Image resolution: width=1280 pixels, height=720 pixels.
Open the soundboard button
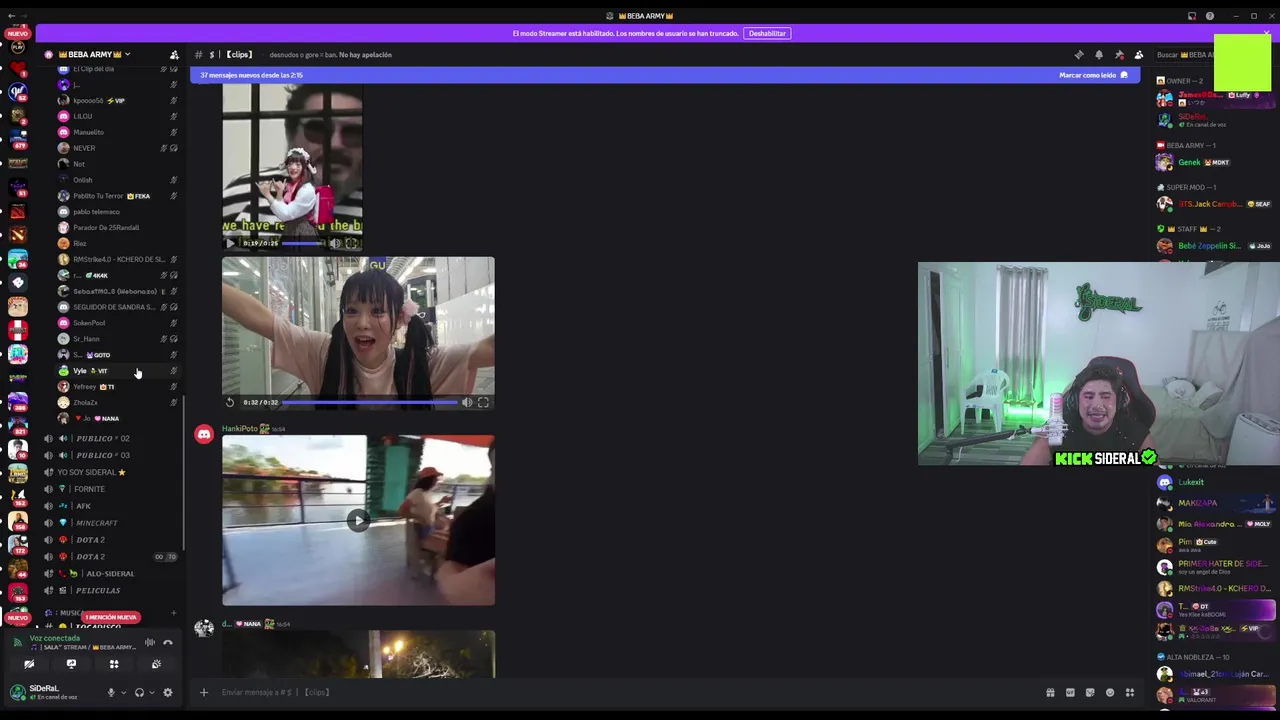[x=156, y=665]
